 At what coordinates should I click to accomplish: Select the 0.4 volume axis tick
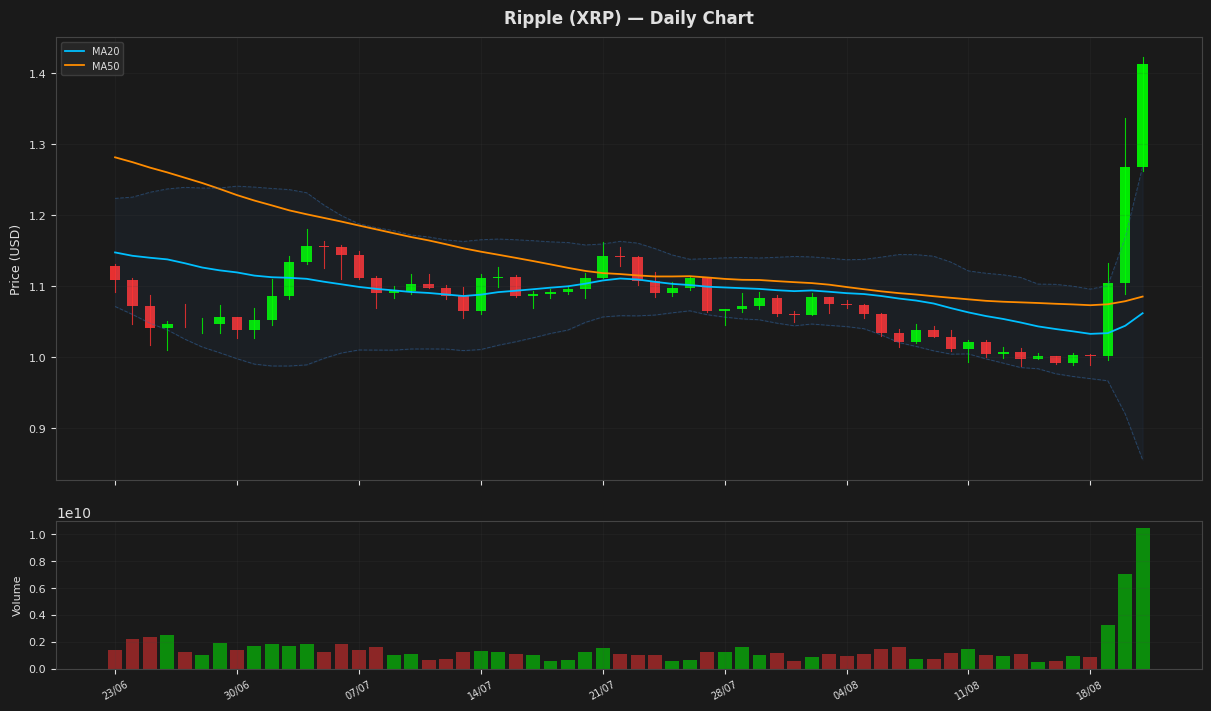(x=39, y=616)
